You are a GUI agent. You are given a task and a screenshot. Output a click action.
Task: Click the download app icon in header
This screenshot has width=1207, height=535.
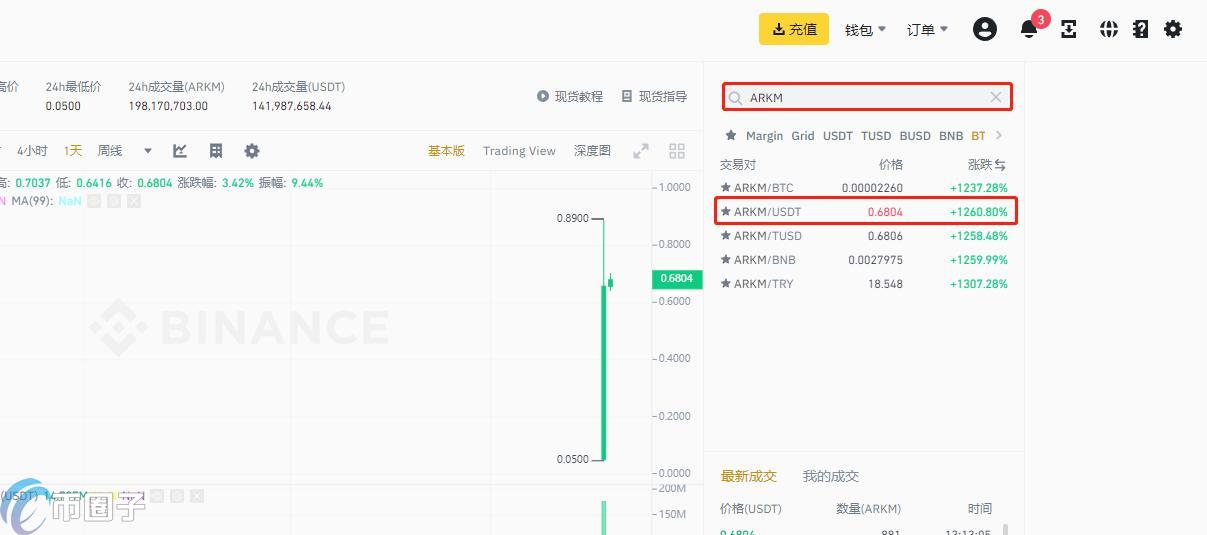pos(1069,29)
